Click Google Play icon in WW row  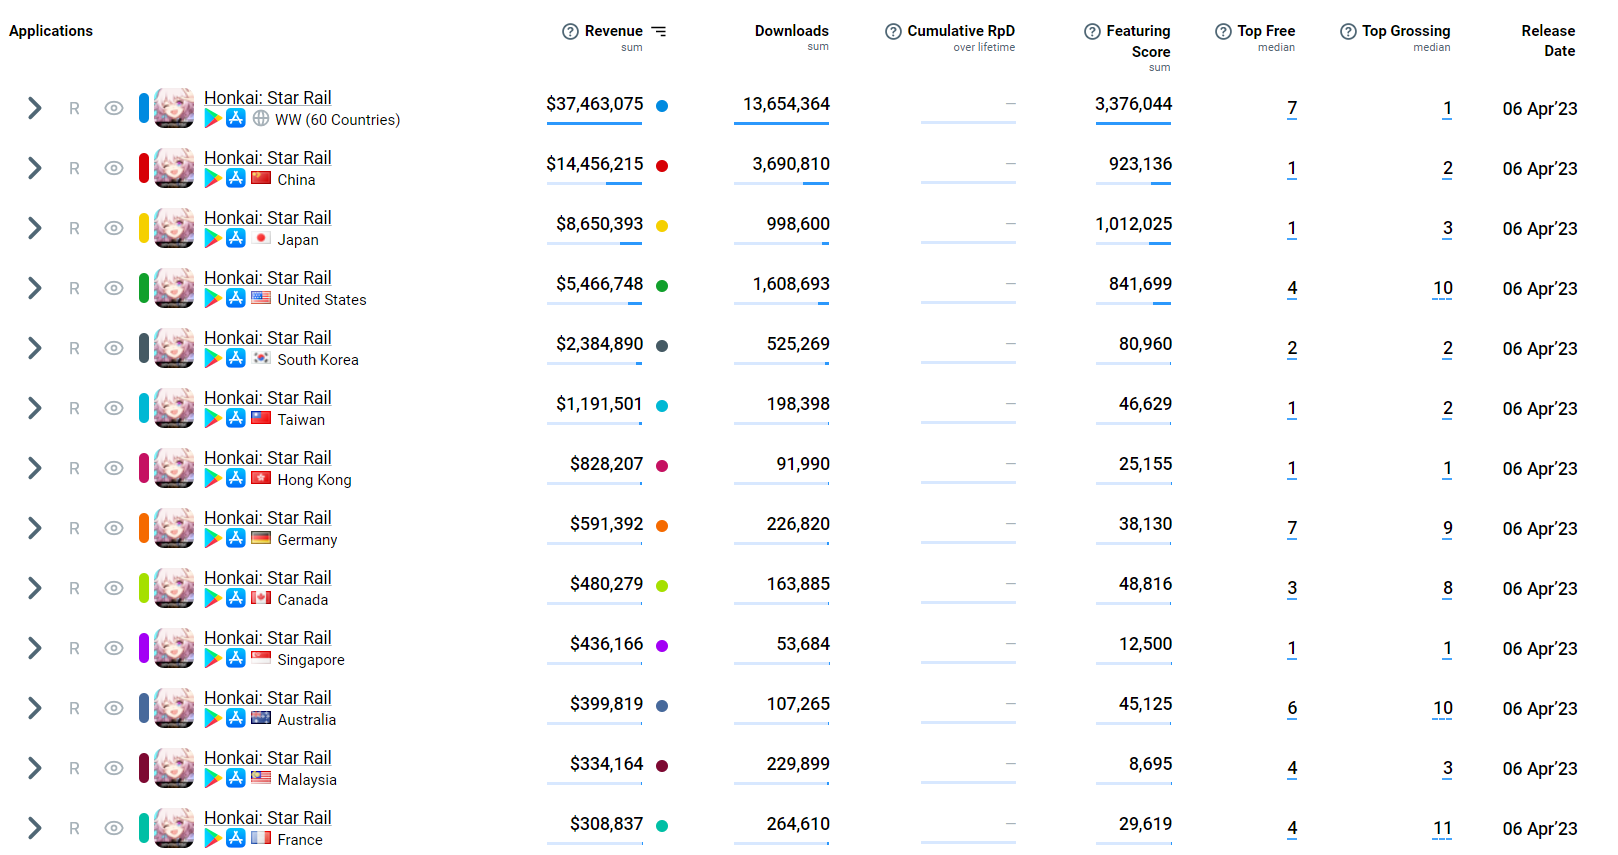[213, 119]
